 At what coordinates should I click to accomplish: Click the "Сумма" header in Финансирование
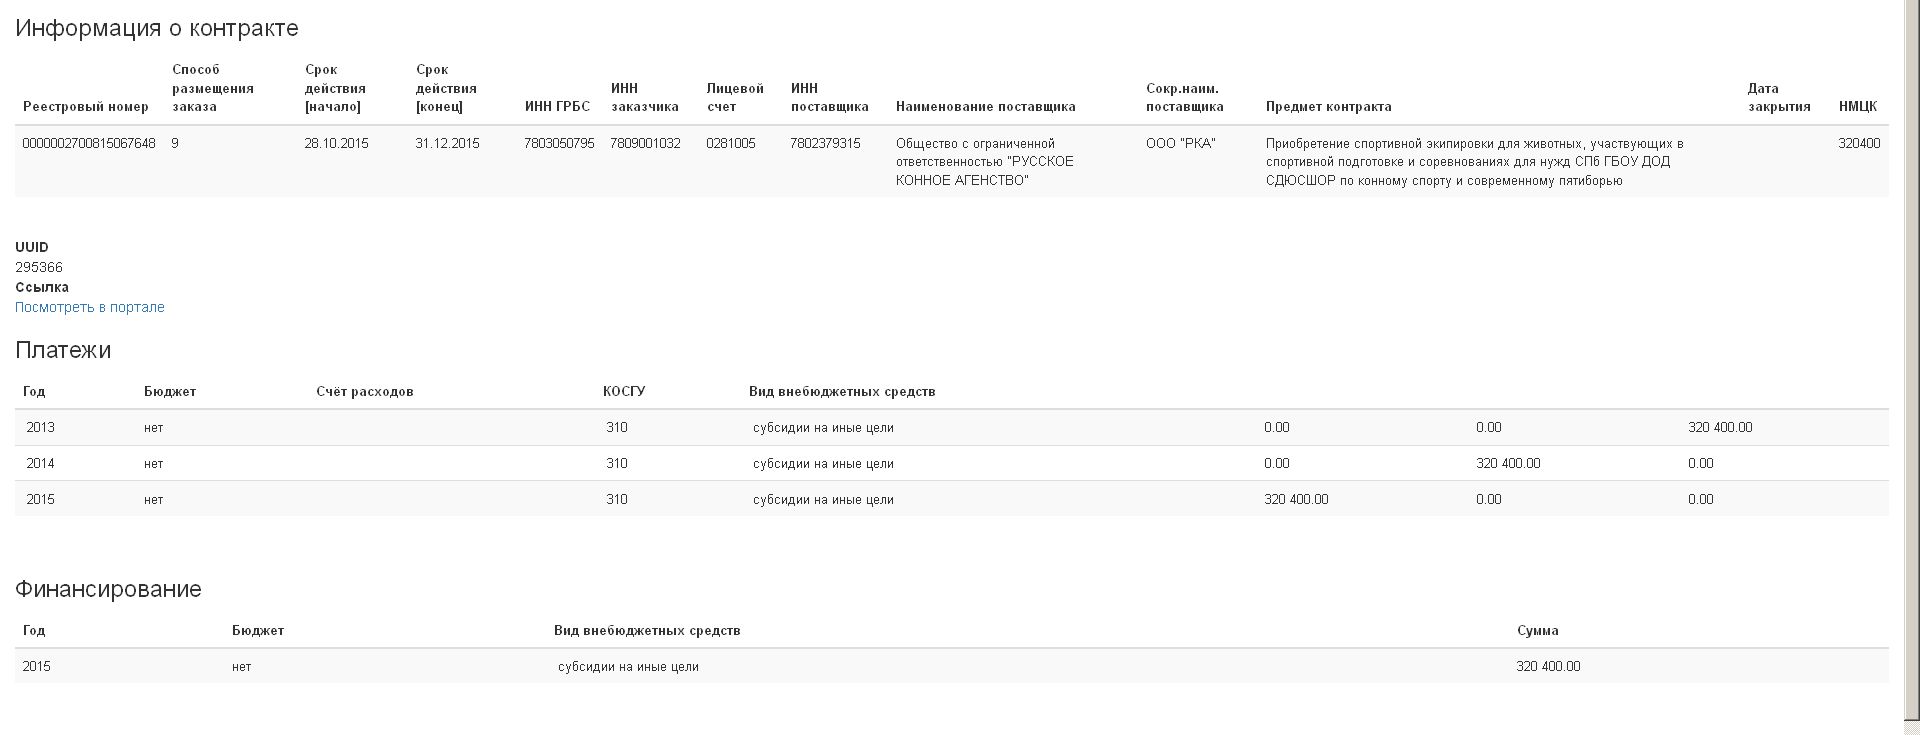click(x=1537, y=631)
